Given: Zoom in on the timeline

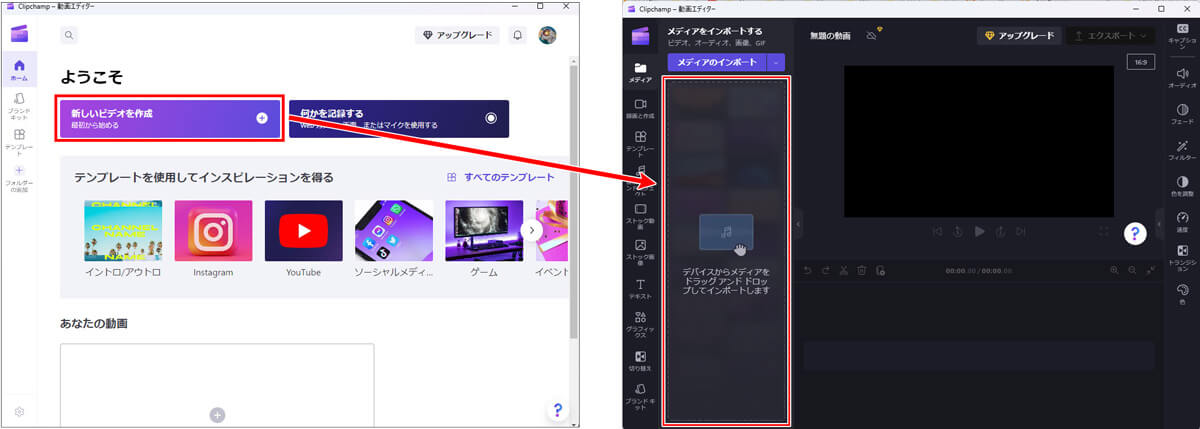Looking at the screenshot, I should coord(1115,270).
